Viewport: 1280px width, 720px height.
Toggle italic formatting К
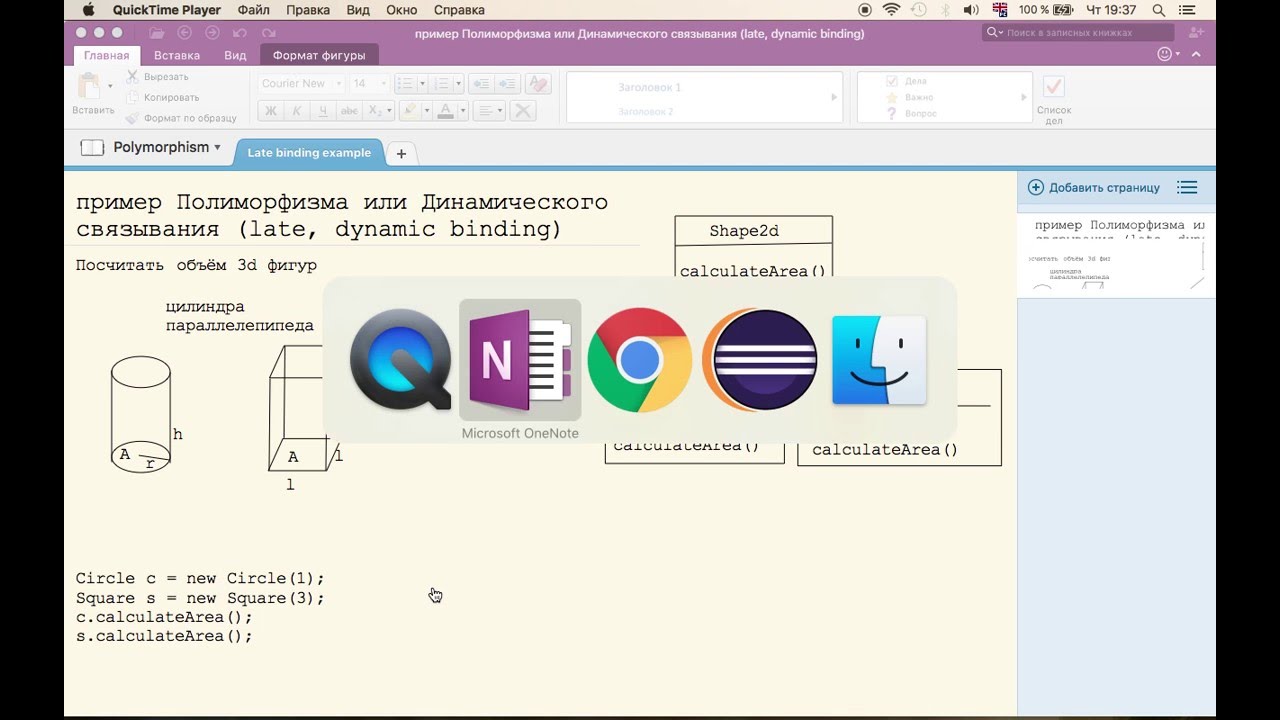pyautogui.click(x=296, y=111)
